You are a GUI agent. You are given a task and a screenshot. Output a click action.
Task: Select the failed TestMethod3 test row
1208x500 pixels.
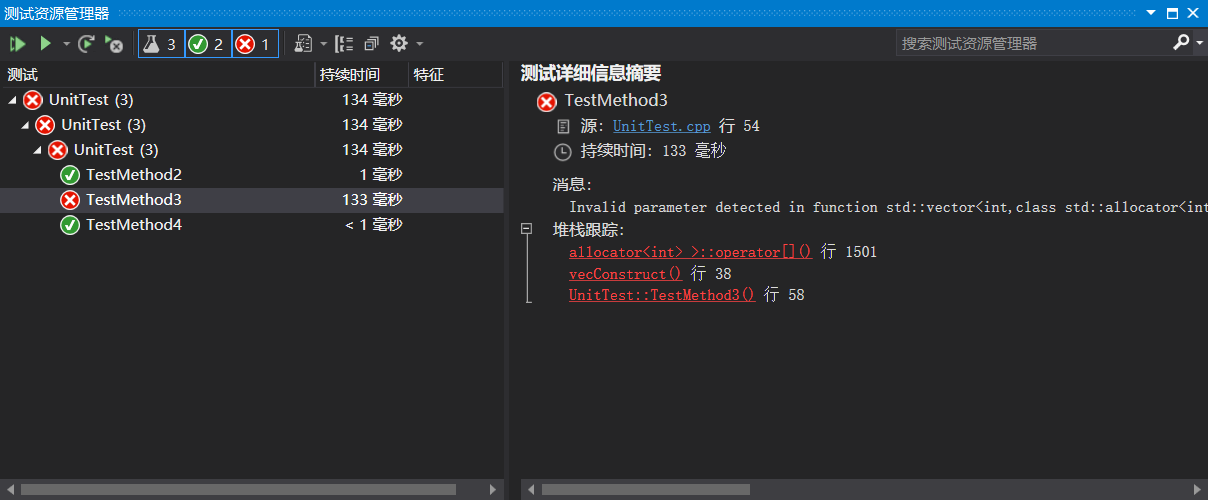[251, 200]
